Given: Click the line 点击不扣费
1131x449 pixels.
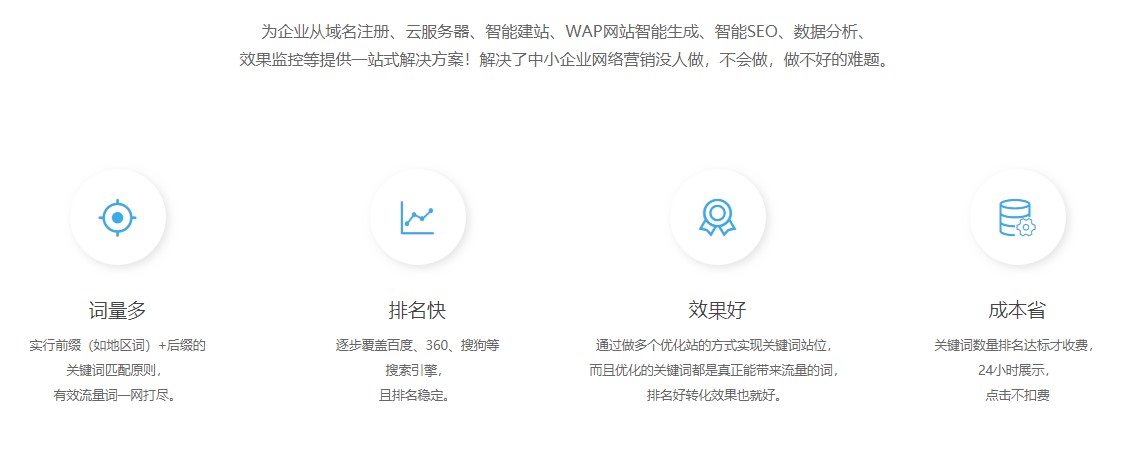Looking at the screenshot, I should pos(1017,396).
